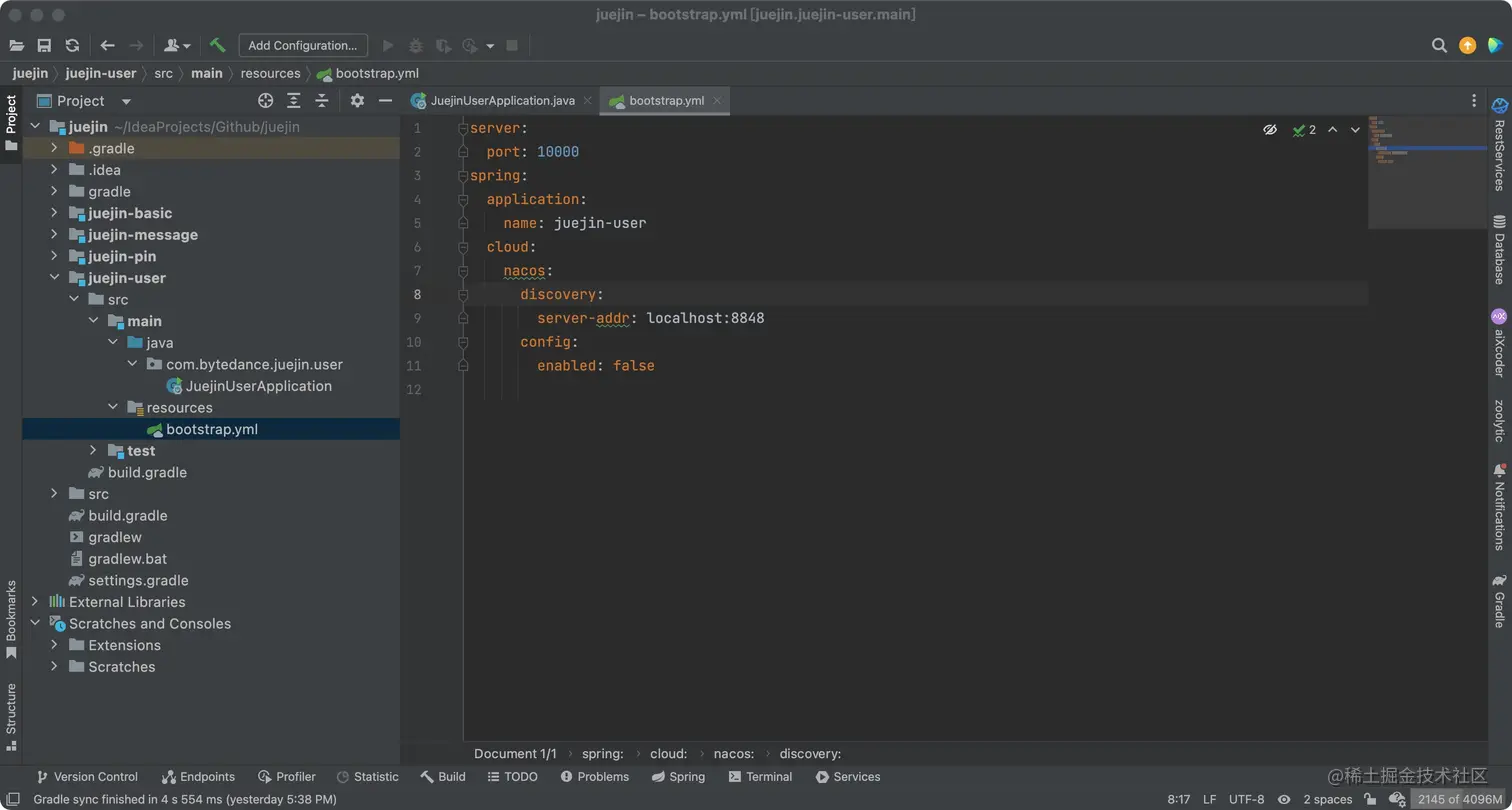The width and height of the screenshot is (1512, 810).
Task: Toggle the reader mode eye icon
Action: [x=1270, y=130]
